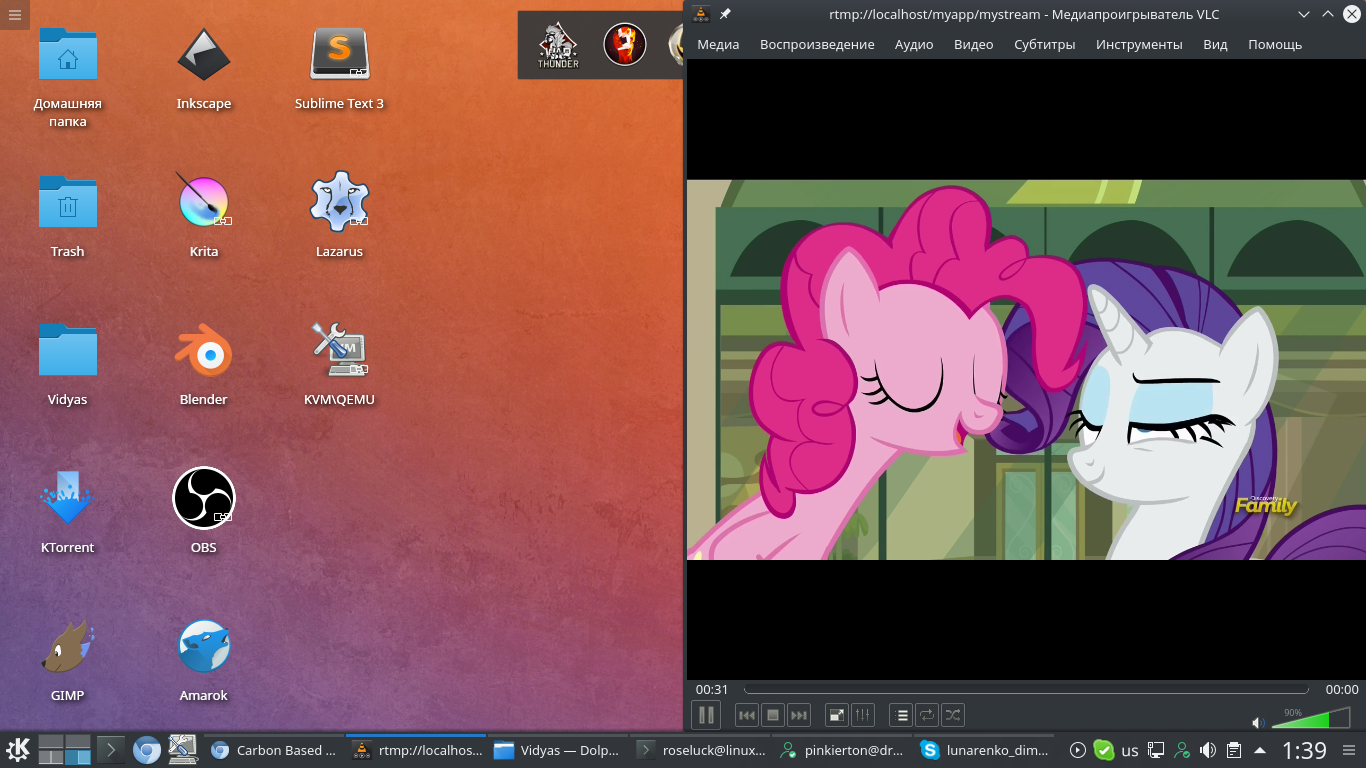Mute VLC audio via speaker icon
The height and width of the screenshot is (768, 1366).
click(x=1258, y=722)
